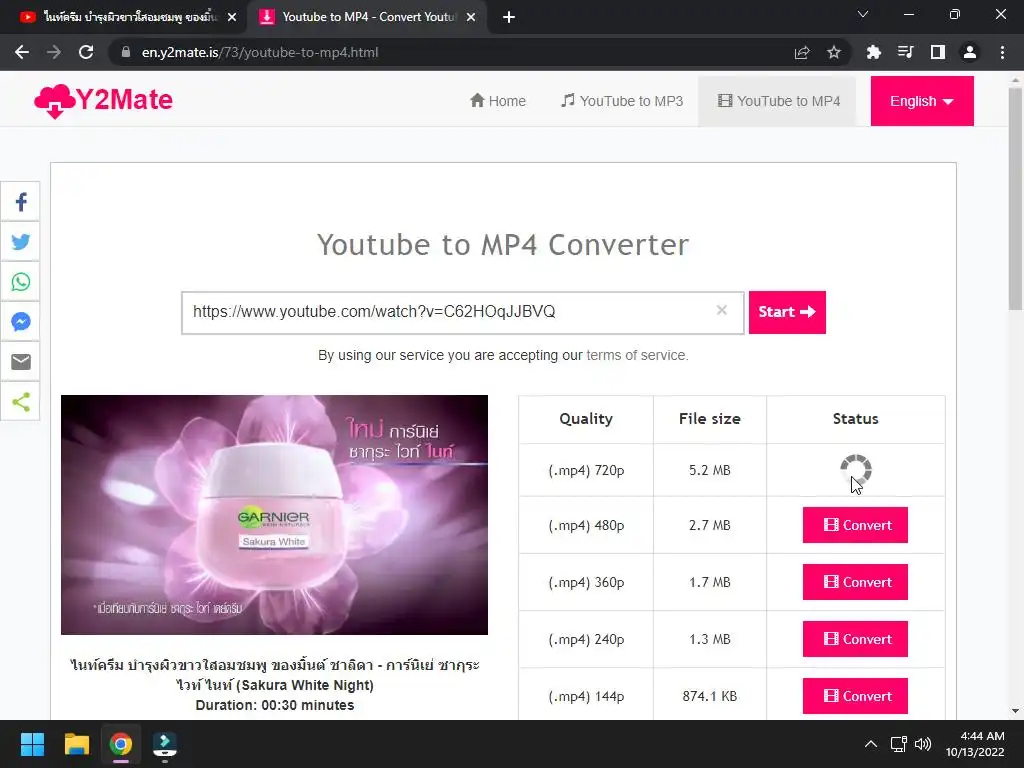The height and width of the screenshot is (768, 1024).
Task: Open the Chrome profile icon
Action: (970, 52)
